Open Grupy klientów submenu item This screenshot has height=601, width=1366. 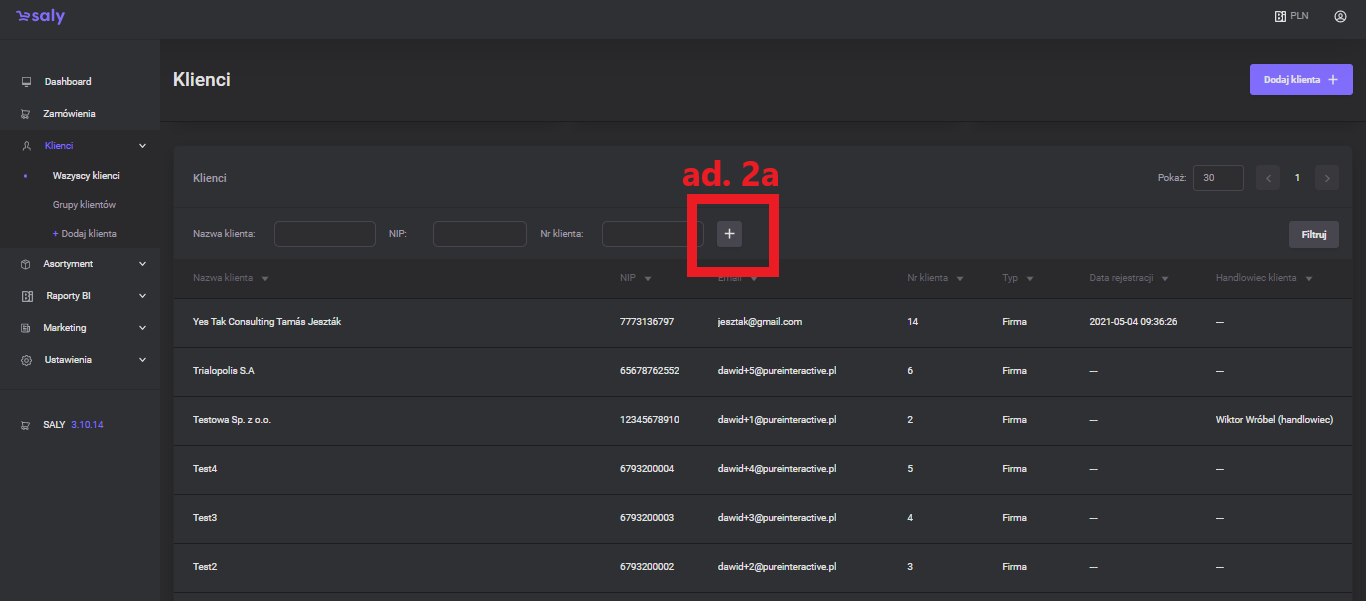pos(84,205)
